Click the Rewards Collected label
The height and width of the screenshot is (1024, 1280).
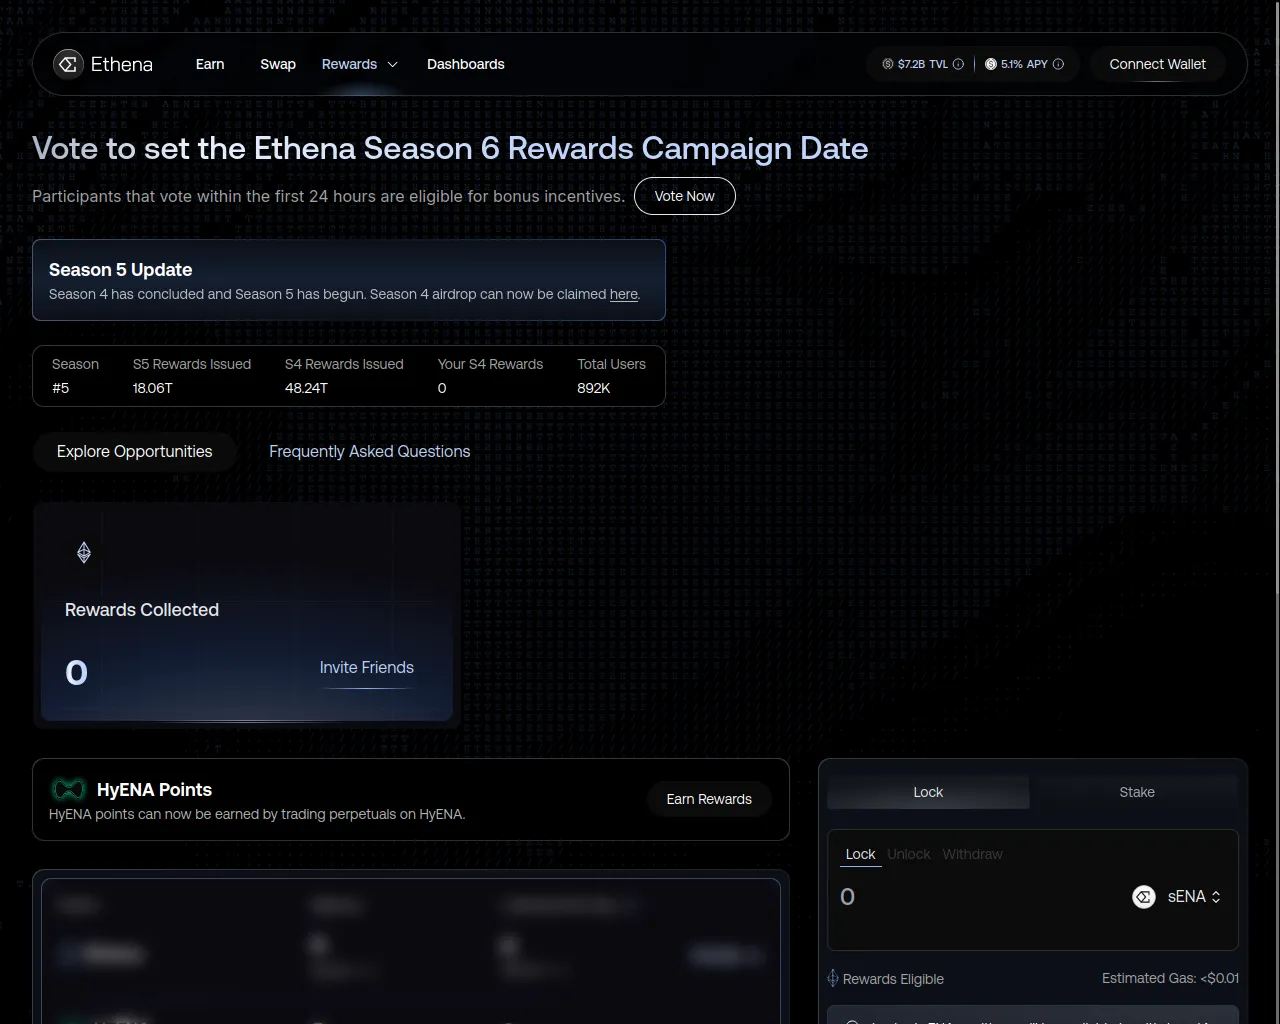click(142, 610)
